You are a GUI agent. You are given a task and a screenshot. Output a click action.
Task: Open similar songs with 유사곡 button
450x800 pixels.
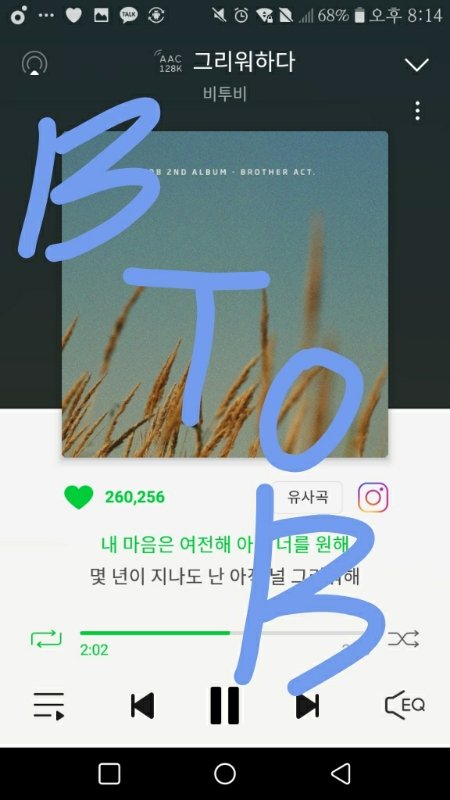coord(307,497)
